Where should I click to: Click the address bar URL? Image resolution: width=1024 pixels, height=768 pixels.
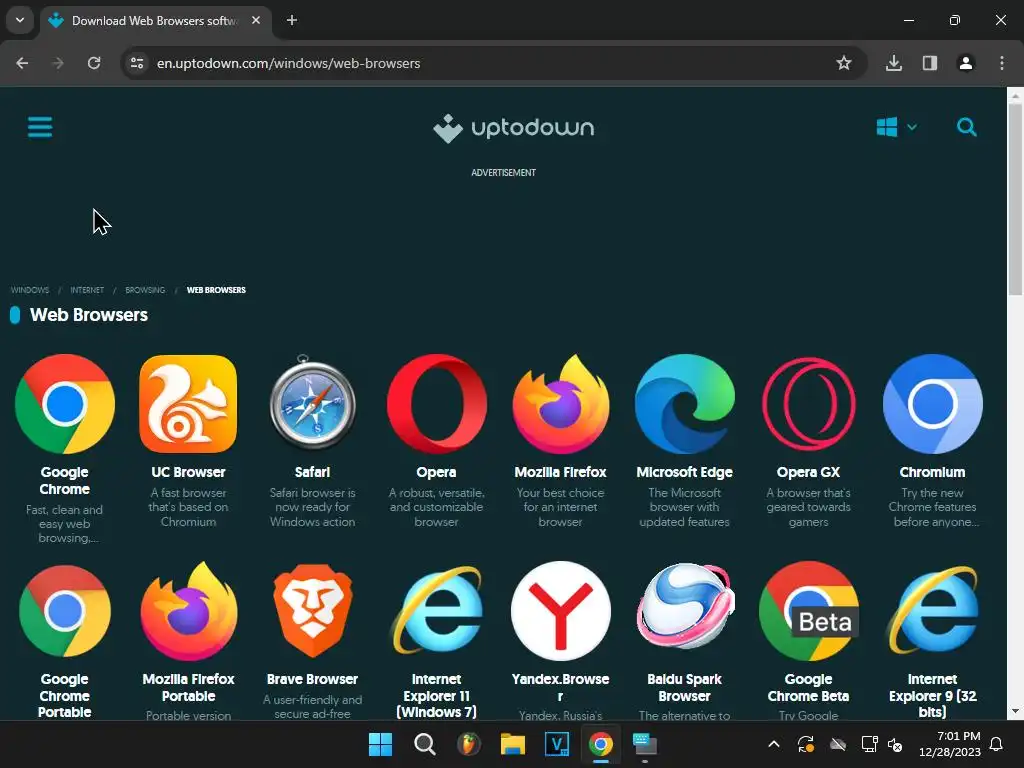click(288, 63)
